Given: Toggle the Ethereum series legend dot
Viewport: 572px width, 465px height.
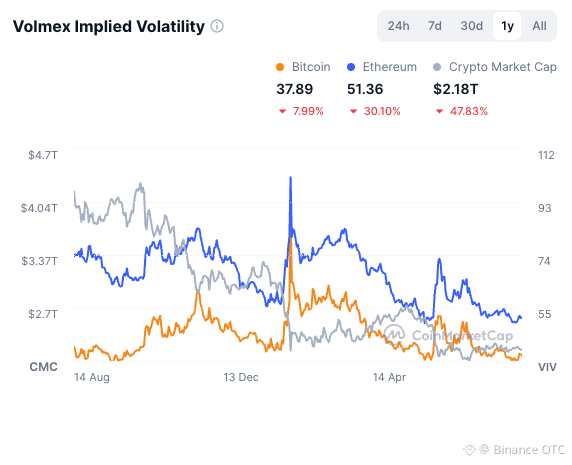Looking at the screenshot, I should pyautogui.click(x=351, y=67).
